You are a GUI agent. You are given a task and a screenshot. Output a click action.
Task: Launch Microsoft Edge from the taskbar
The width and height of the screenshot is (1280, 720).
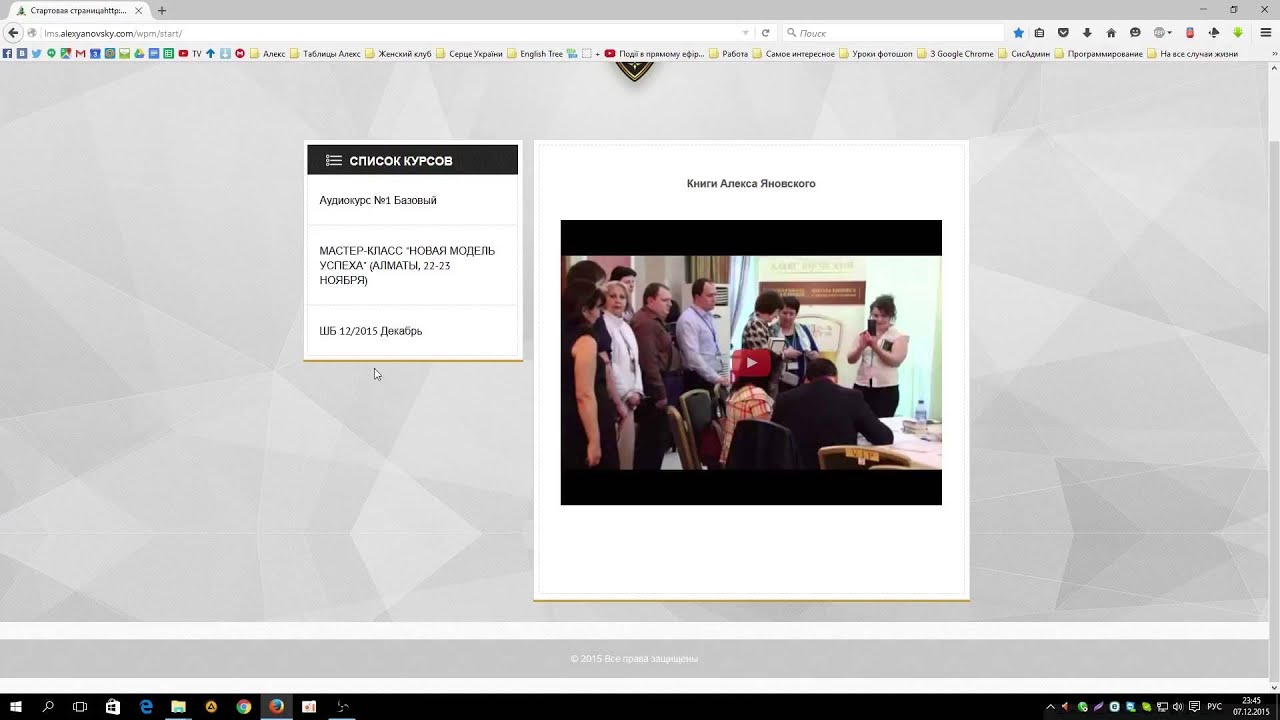(146, 706)
